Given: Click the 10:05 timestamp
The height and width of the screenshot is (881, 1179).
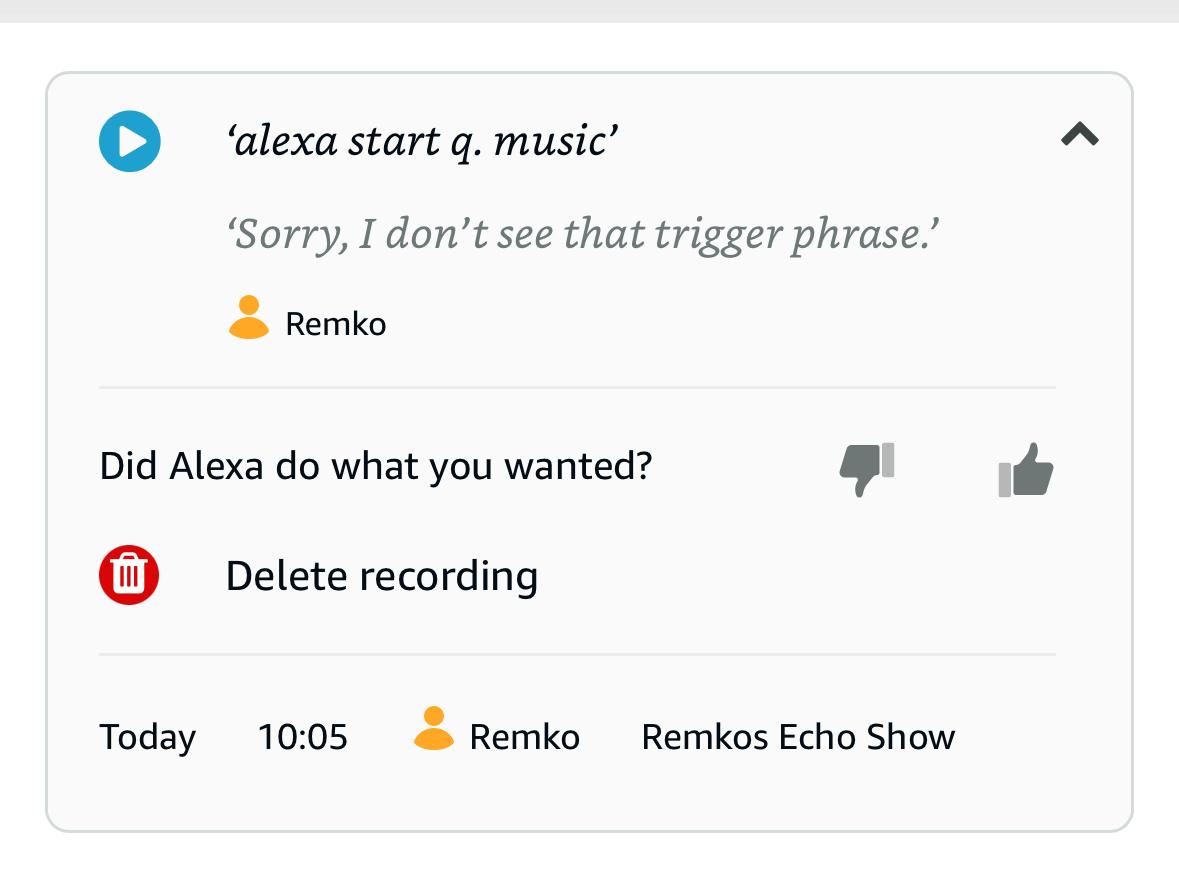Looking at the screenshot, I should click(303, 737).
